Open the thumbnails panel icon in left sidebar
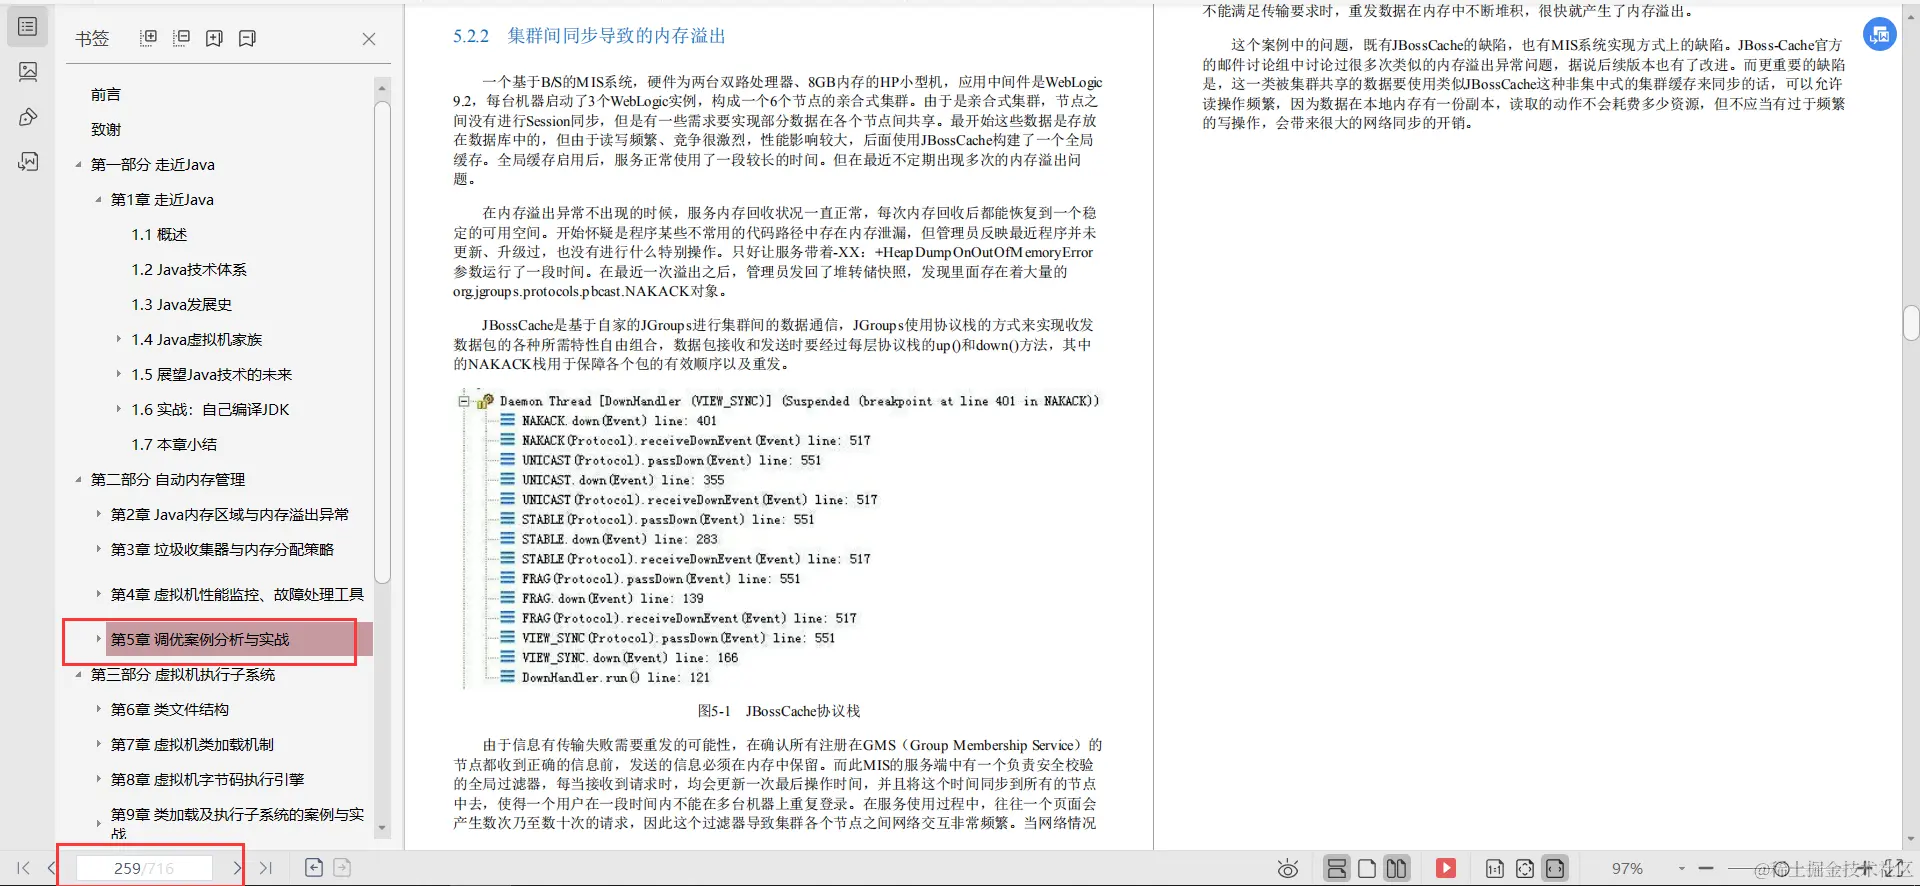The width and height of the screenshot is (1920, 886). [x=28, y=72]
